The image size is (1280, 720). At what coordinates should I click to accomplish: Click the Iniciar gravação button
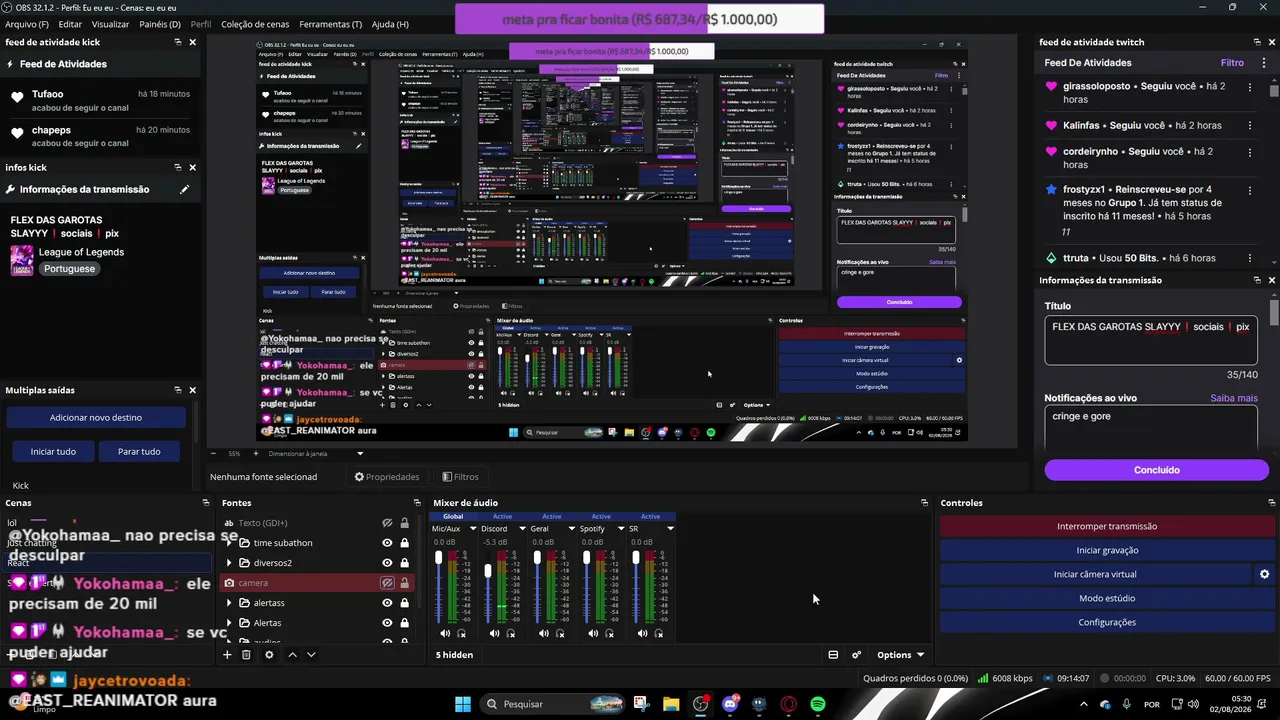coord(1107,550)
